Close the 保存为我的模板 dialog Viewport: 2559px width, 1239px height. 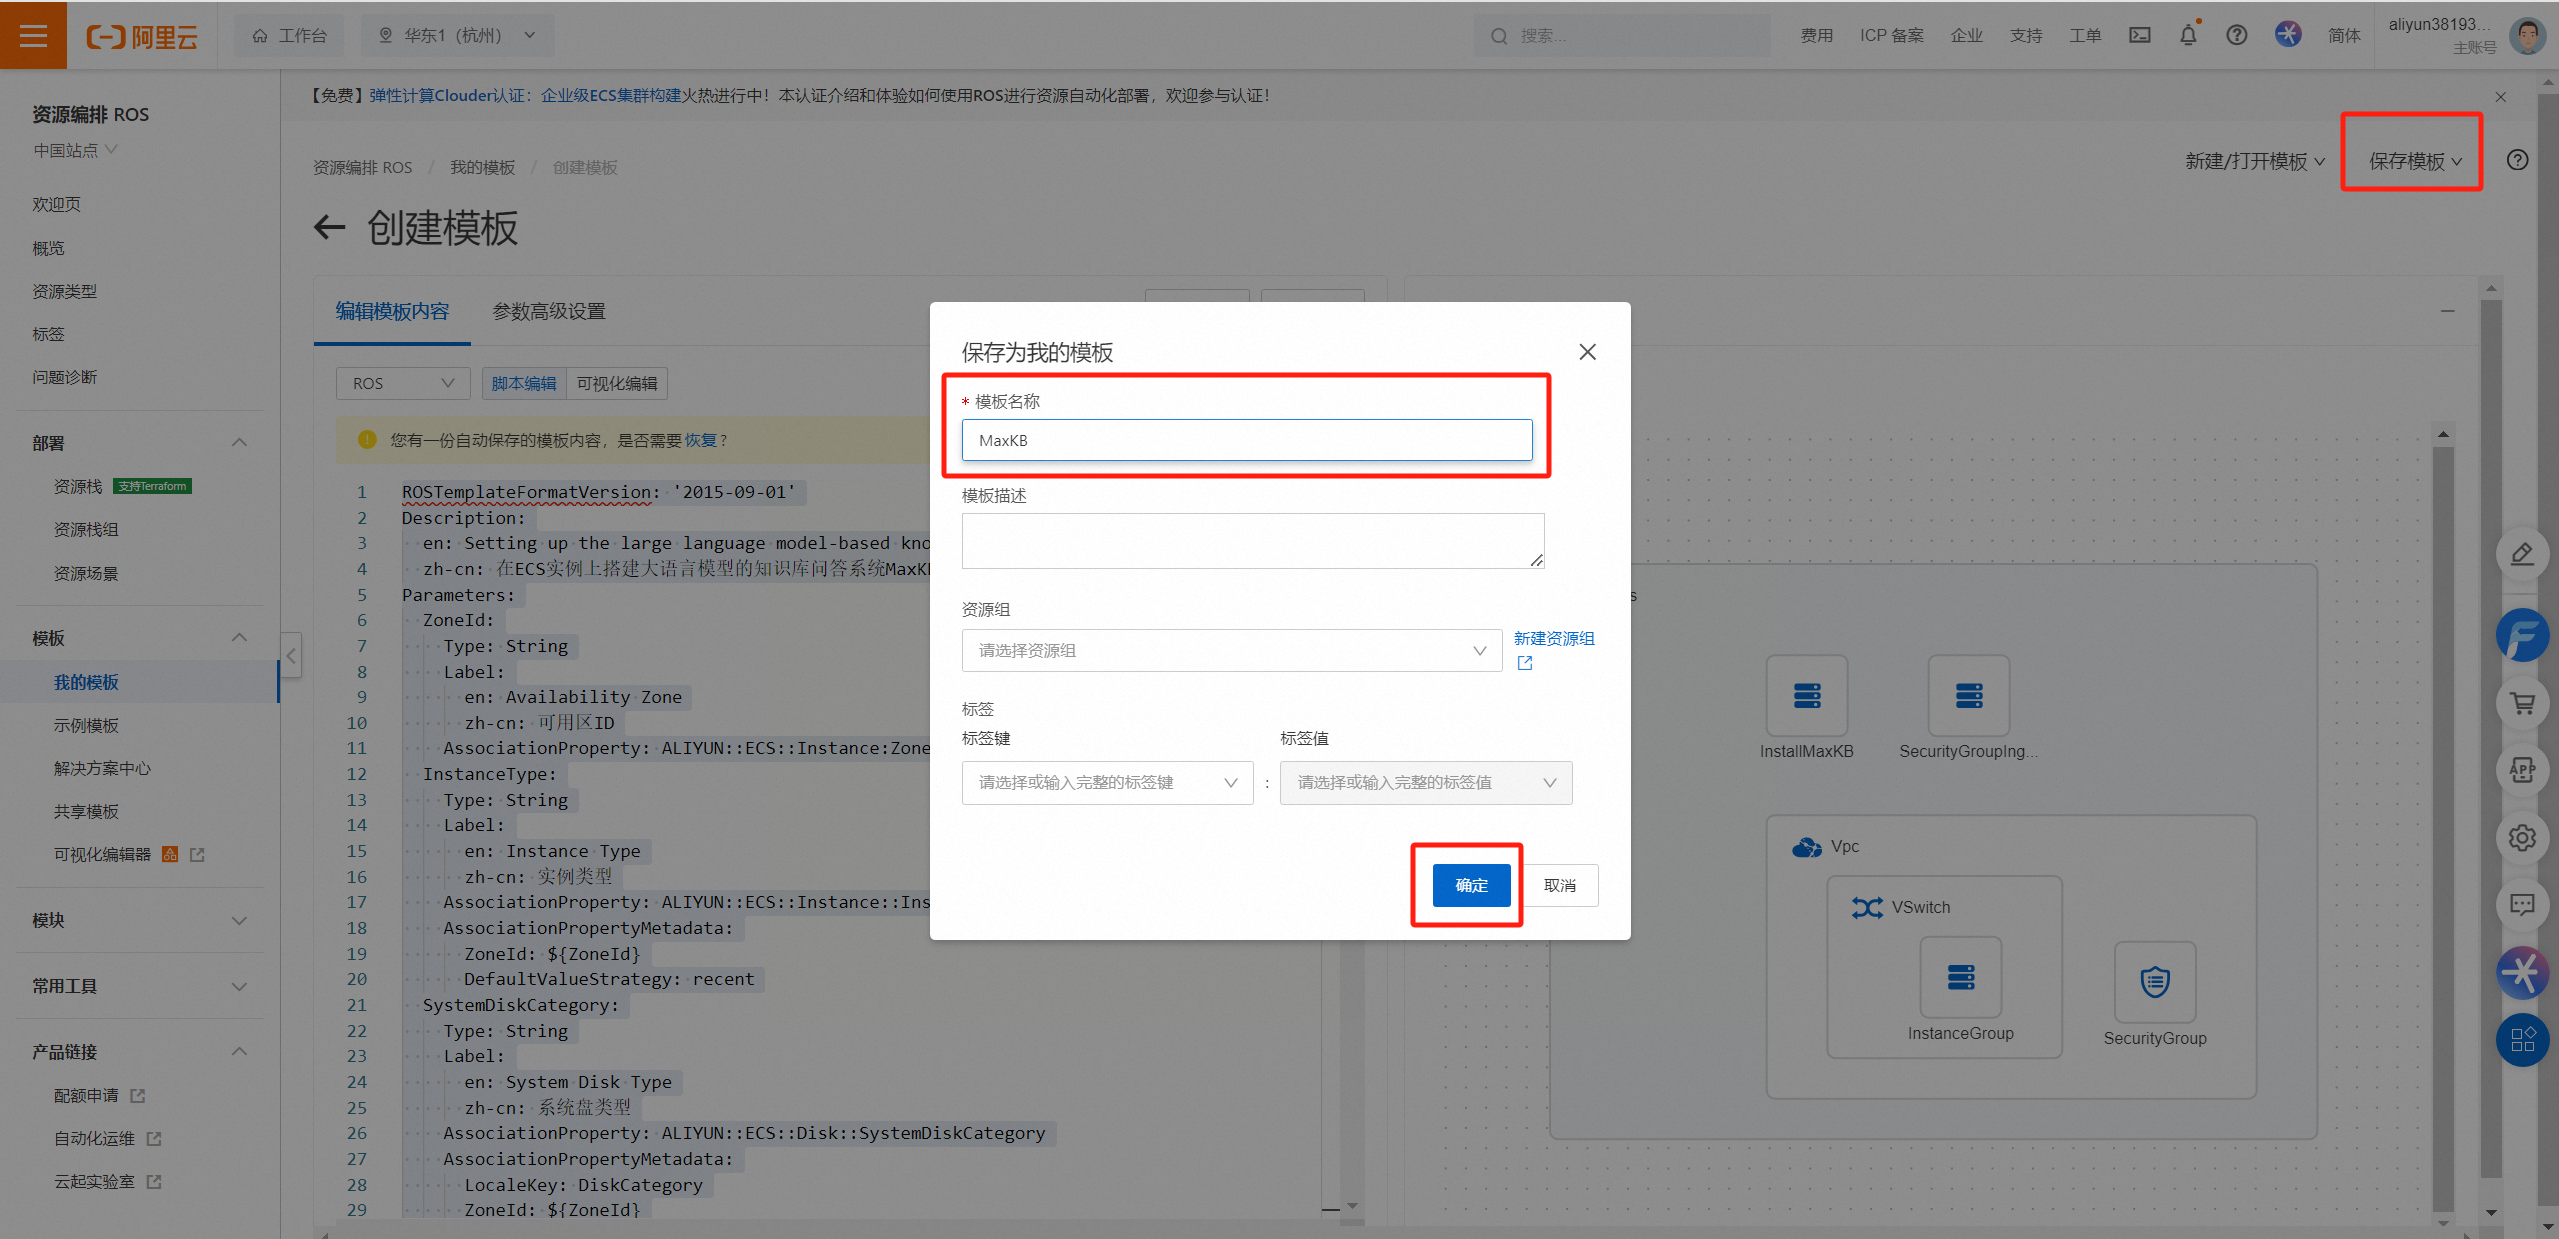pos(1587,352)
